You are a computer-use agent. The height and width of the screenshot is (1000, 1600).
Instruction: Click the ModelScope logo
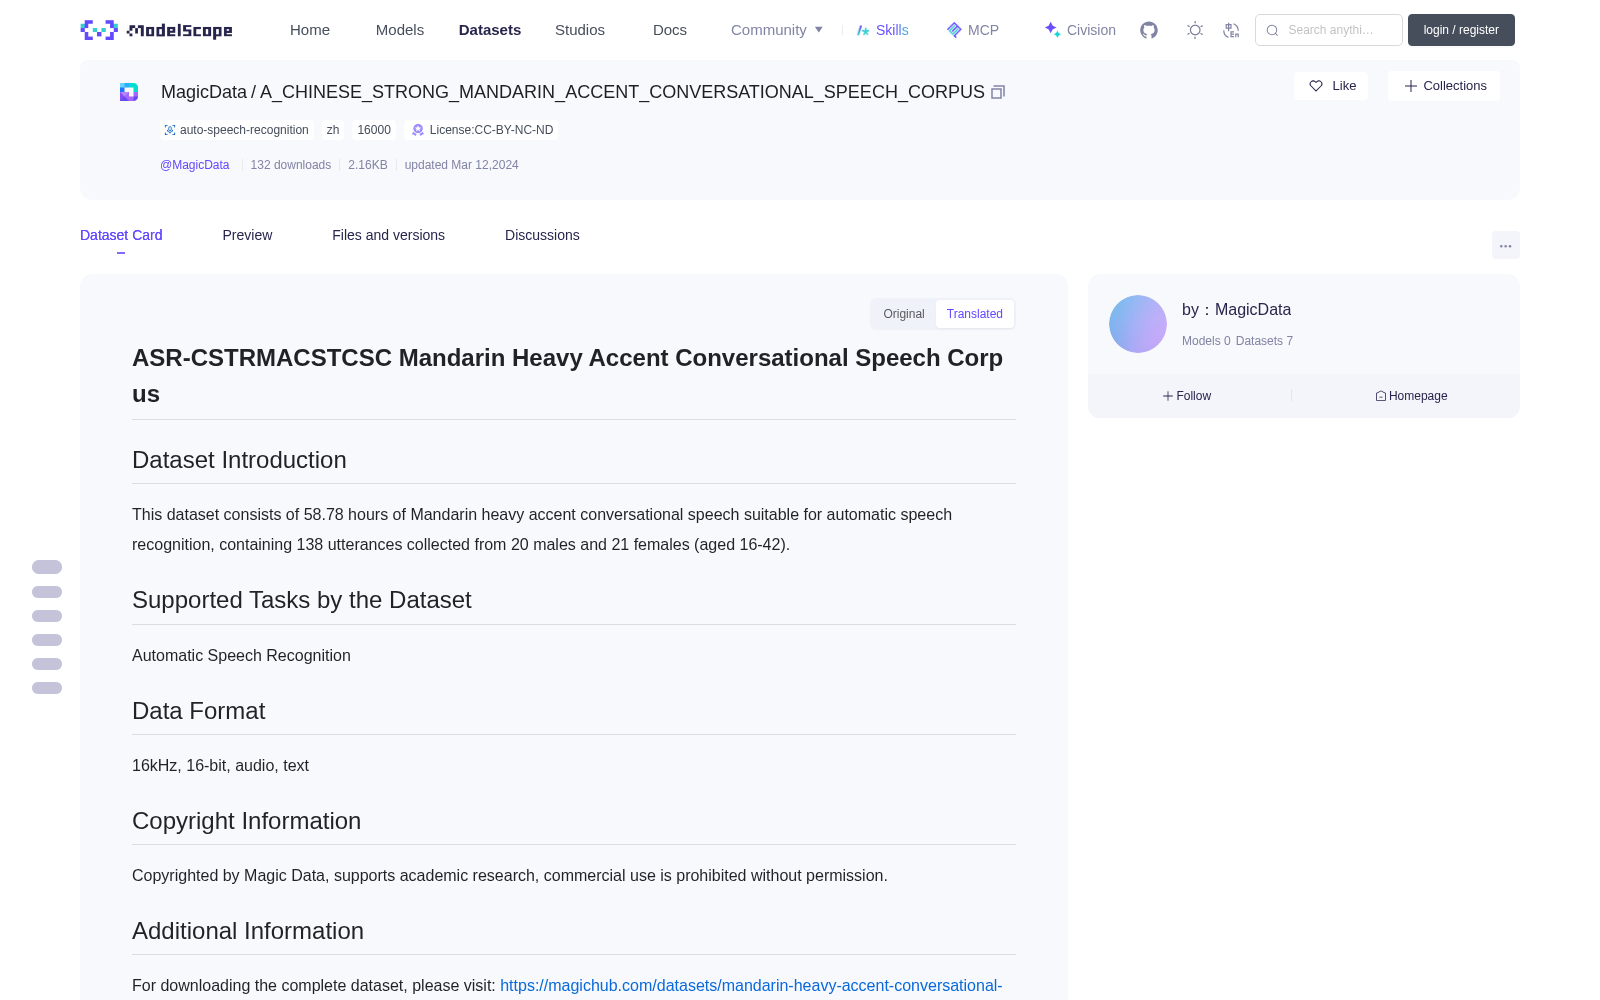(x=156, y=30)
